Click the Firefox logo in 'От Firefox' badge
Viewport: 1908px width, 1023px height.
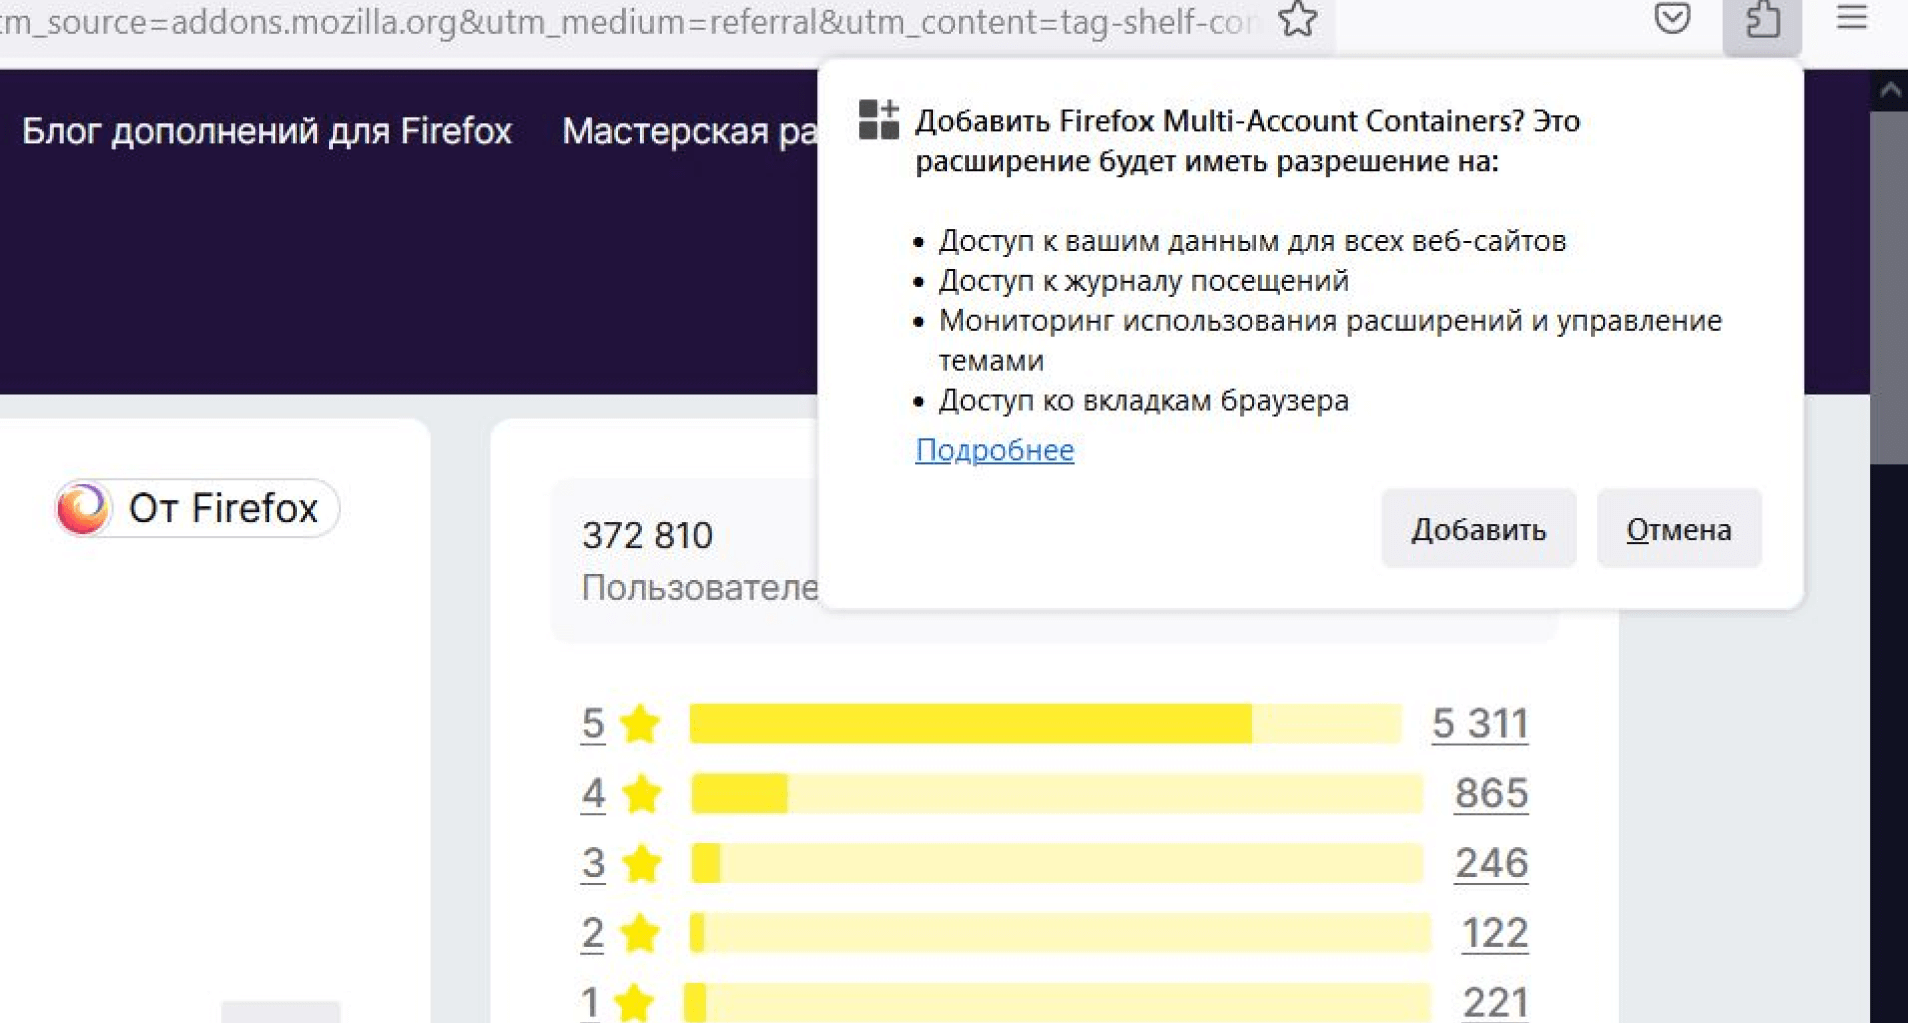point(83,508)
